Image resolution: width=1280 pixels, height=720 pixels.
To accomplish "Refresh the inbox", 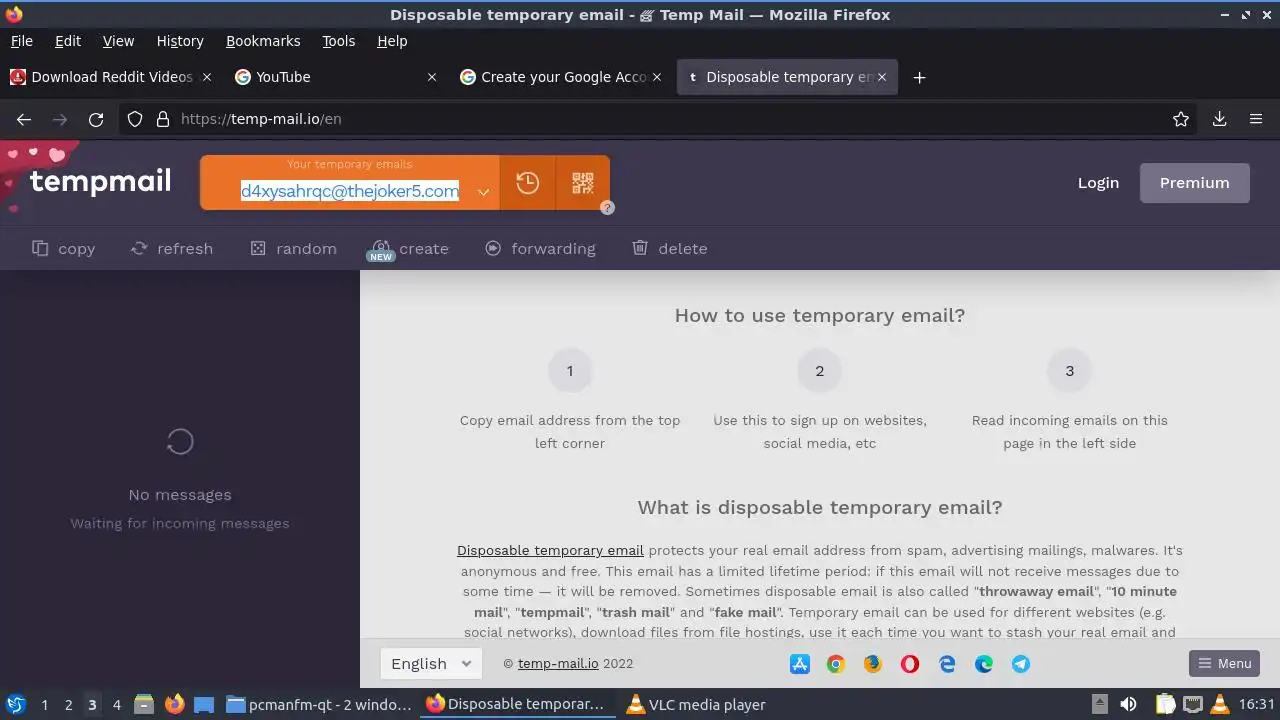I will tap(172, 248).
